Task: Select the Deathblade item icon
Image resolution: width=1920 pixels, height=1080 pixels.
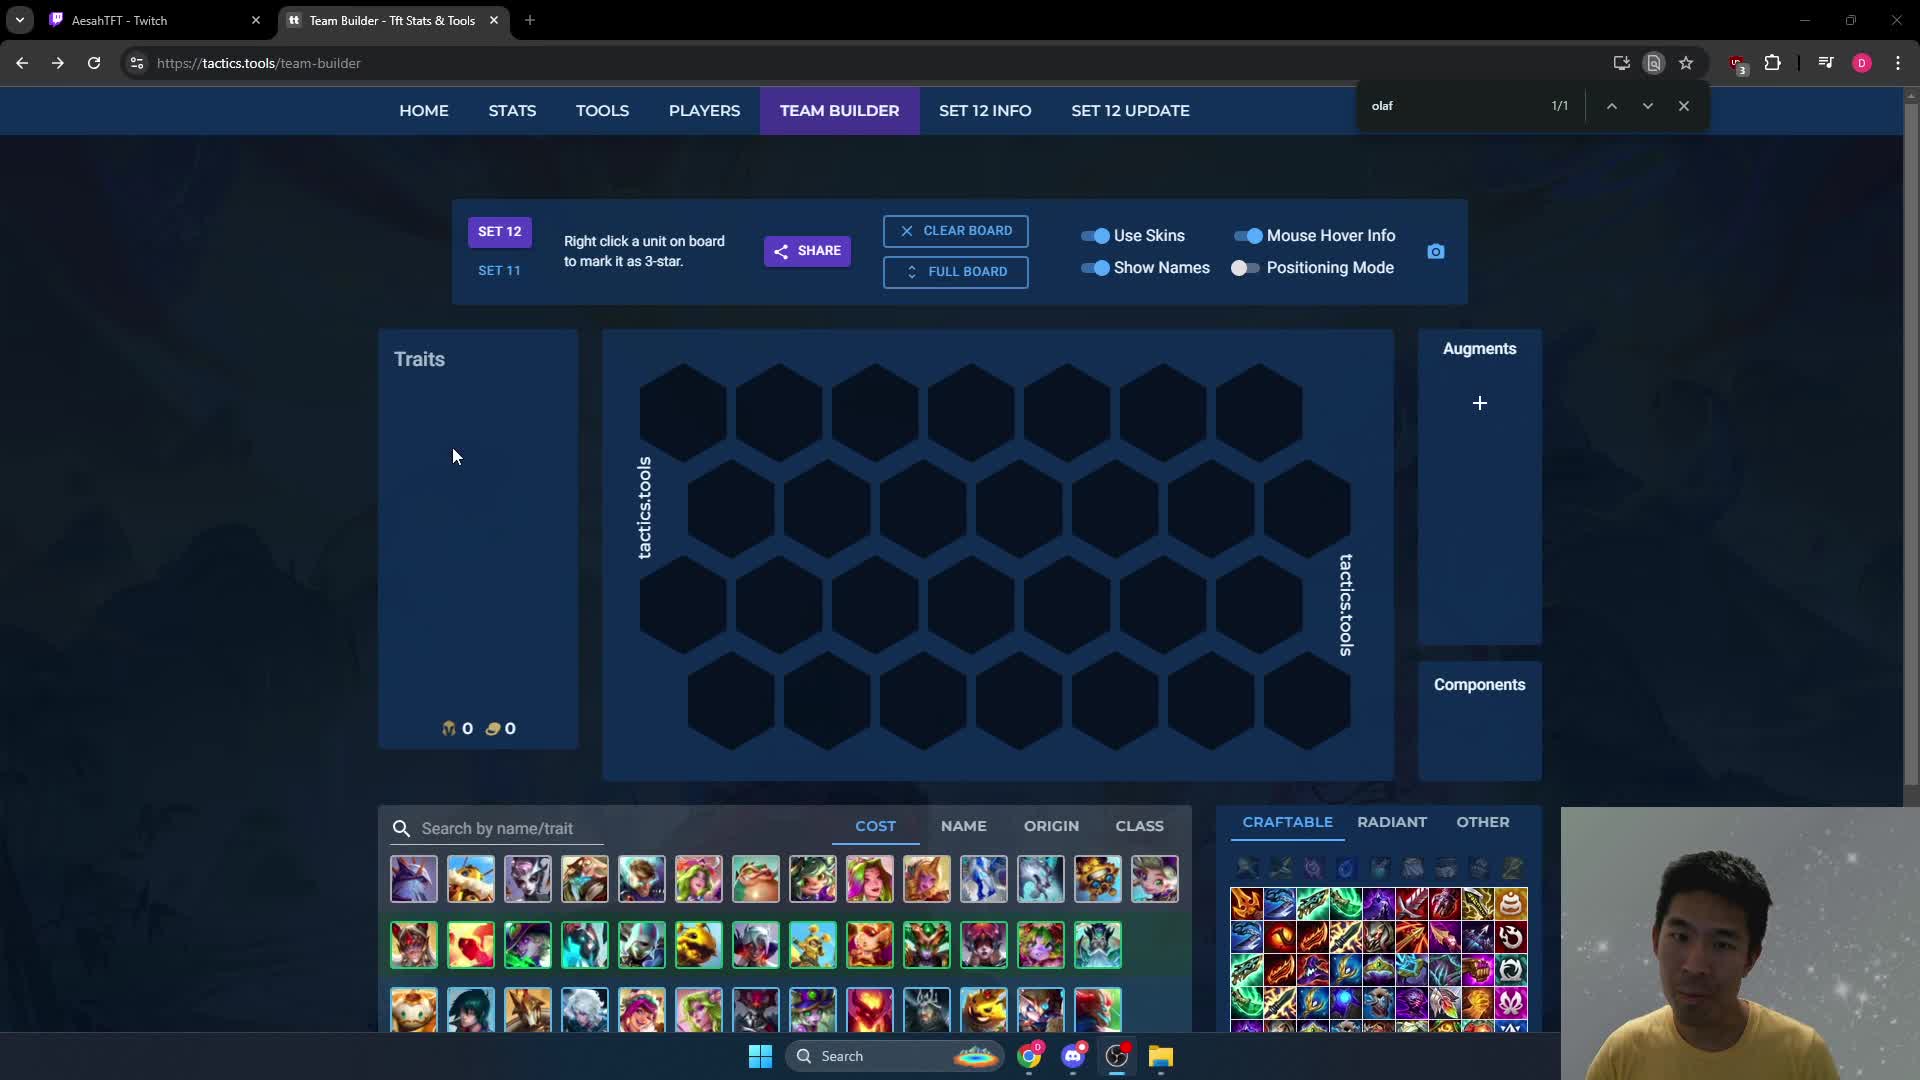Action: coord(1246,903)
